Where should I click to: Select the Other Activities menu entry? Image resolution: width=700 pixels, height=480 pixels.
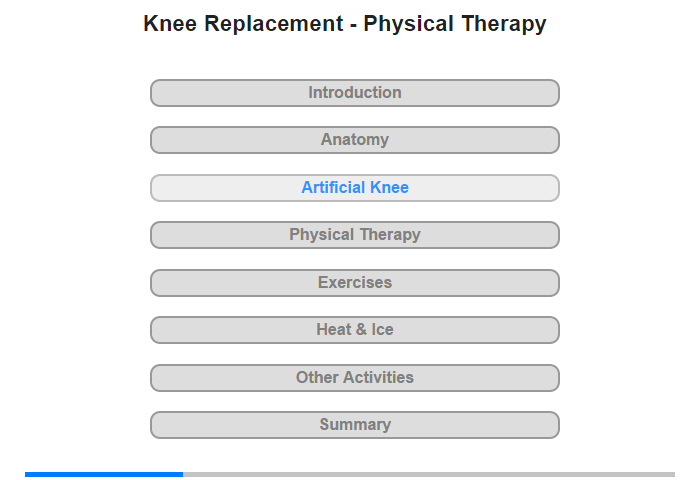pyautogui.click(x=354, y=378)
